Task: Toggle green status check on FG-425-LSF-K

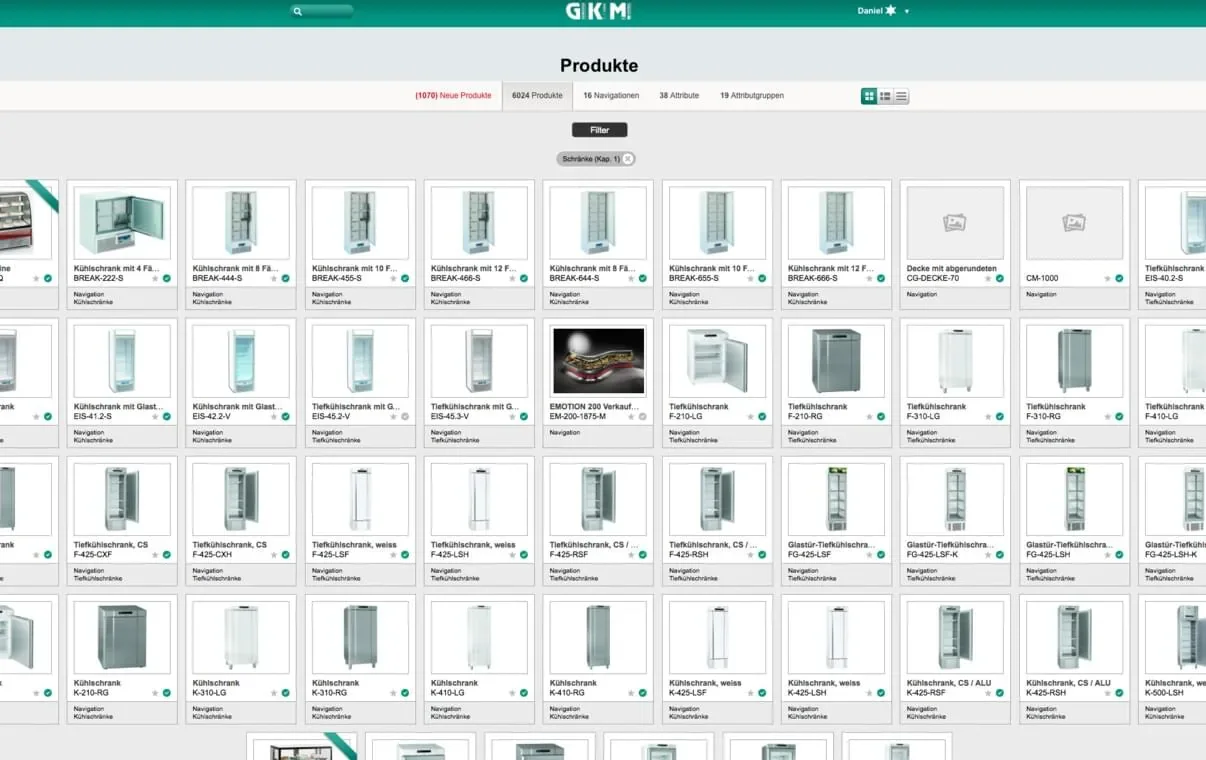Action: pos(1000,554)
